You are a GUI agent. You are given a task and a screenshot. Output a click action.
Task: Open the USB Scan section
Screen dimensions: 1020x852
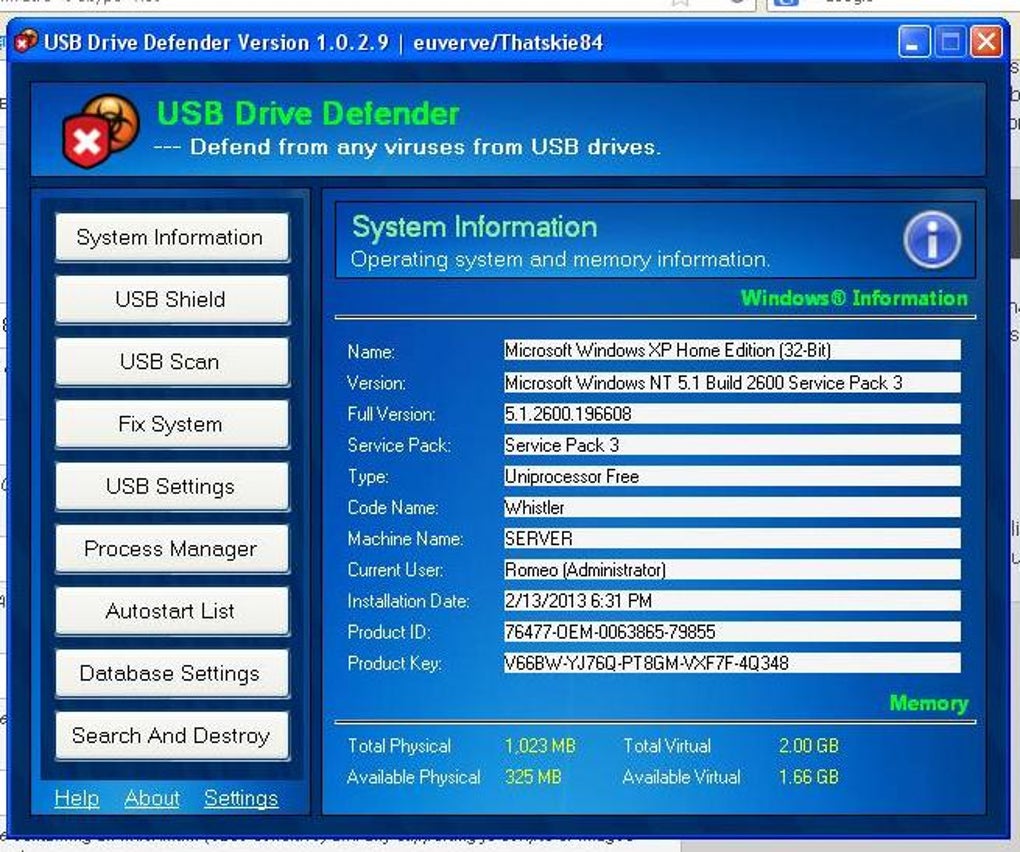(x=172, y=362)
